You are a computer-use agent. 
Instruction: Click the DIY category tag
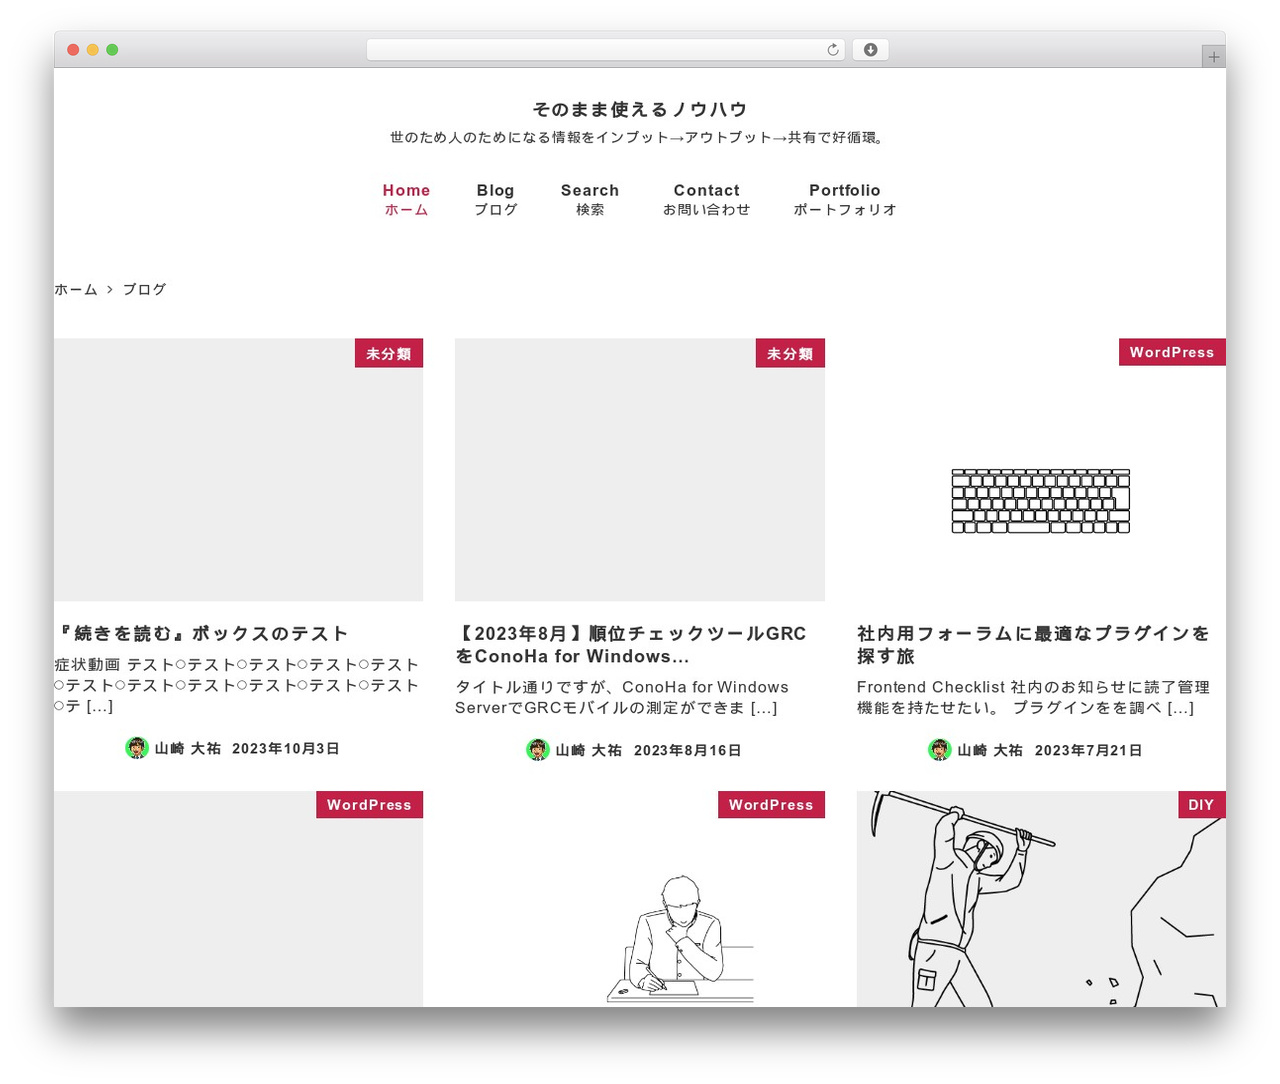pos(1201,805)
